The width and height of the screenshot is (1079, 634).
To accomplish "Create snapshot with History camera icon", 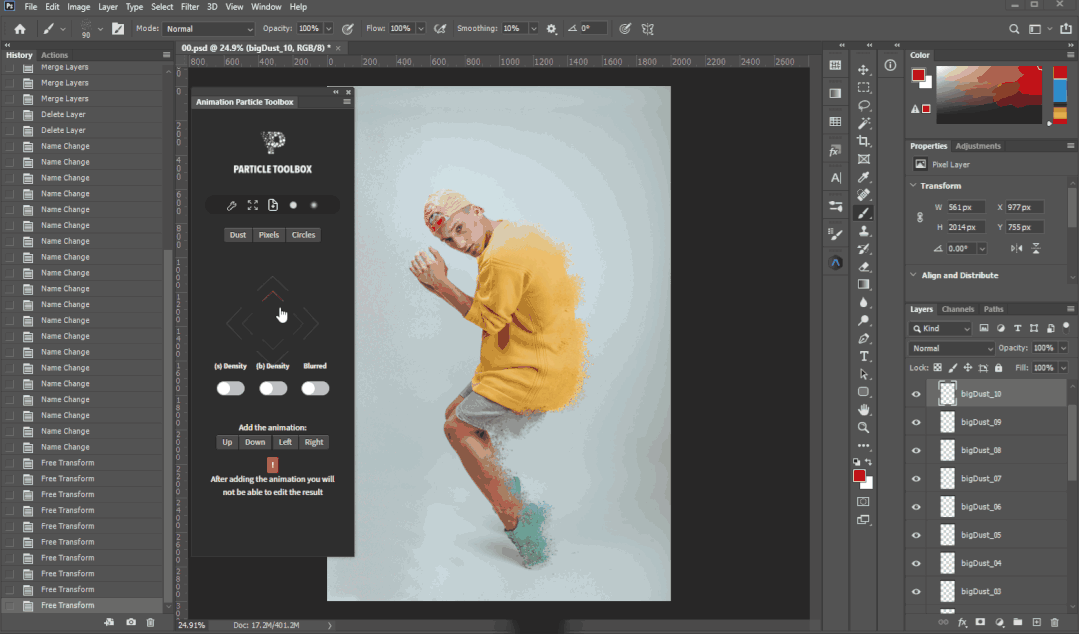I will click(131, 622).
